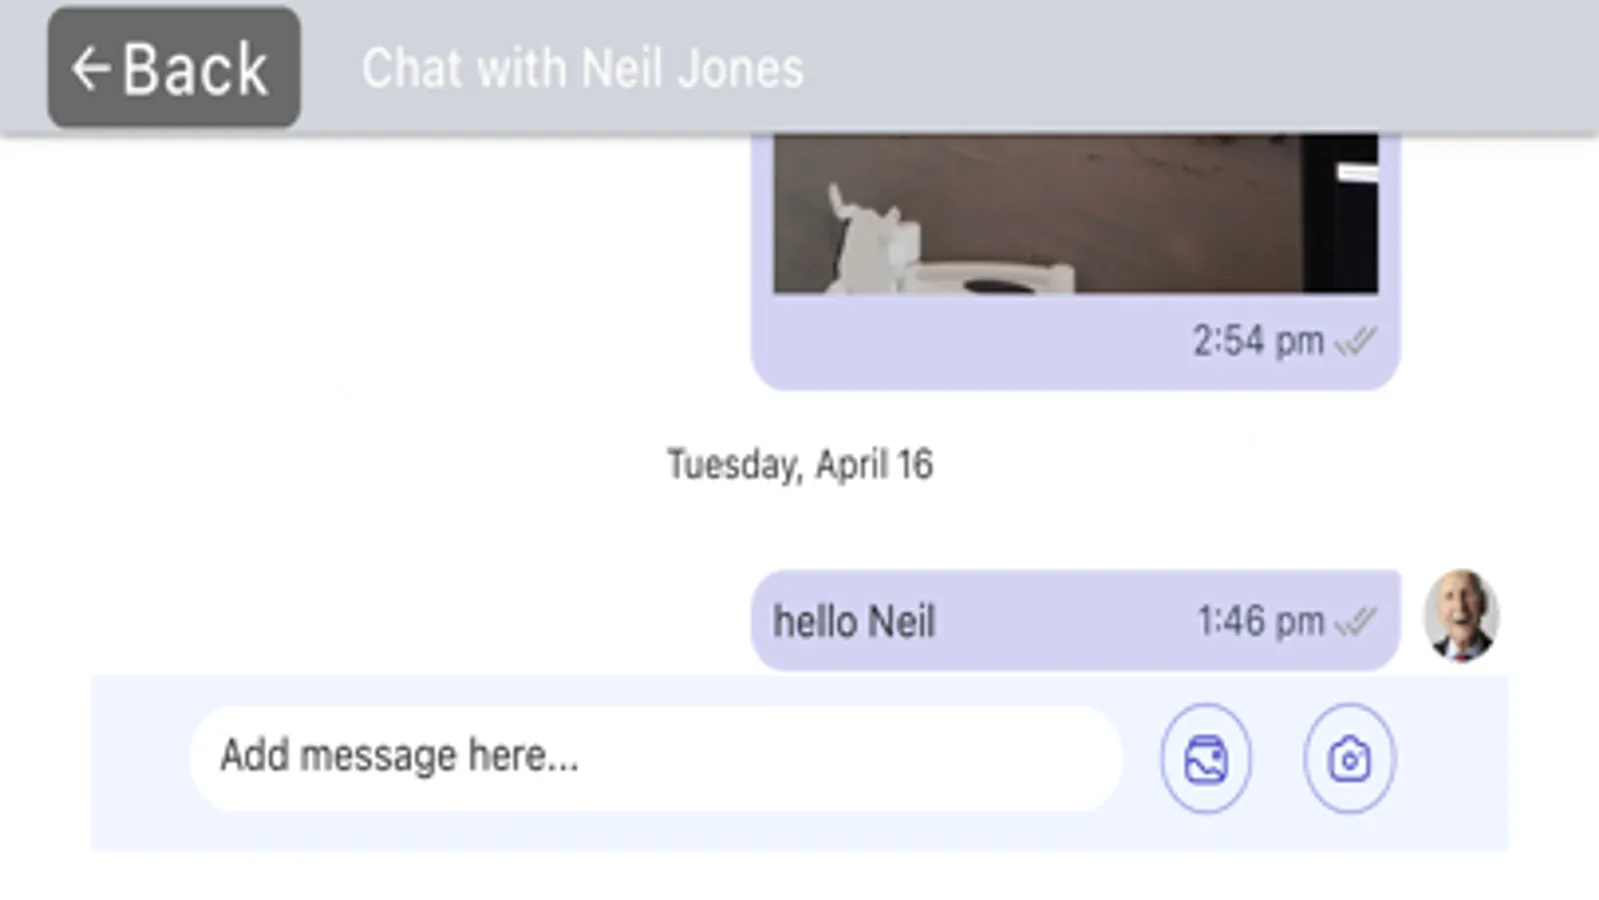Click the Add message here placeholder text
The width and height of the screenshot is (1599, 900).
pos(398,757)
